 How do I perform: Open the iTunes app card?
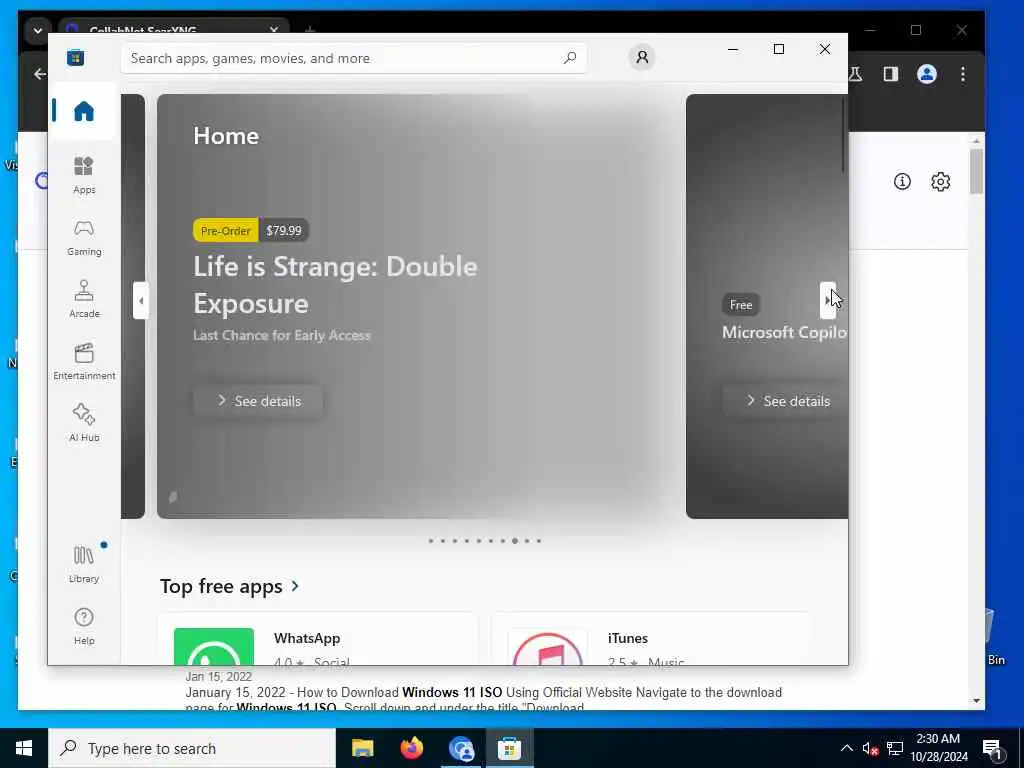[x=651, y=640]
